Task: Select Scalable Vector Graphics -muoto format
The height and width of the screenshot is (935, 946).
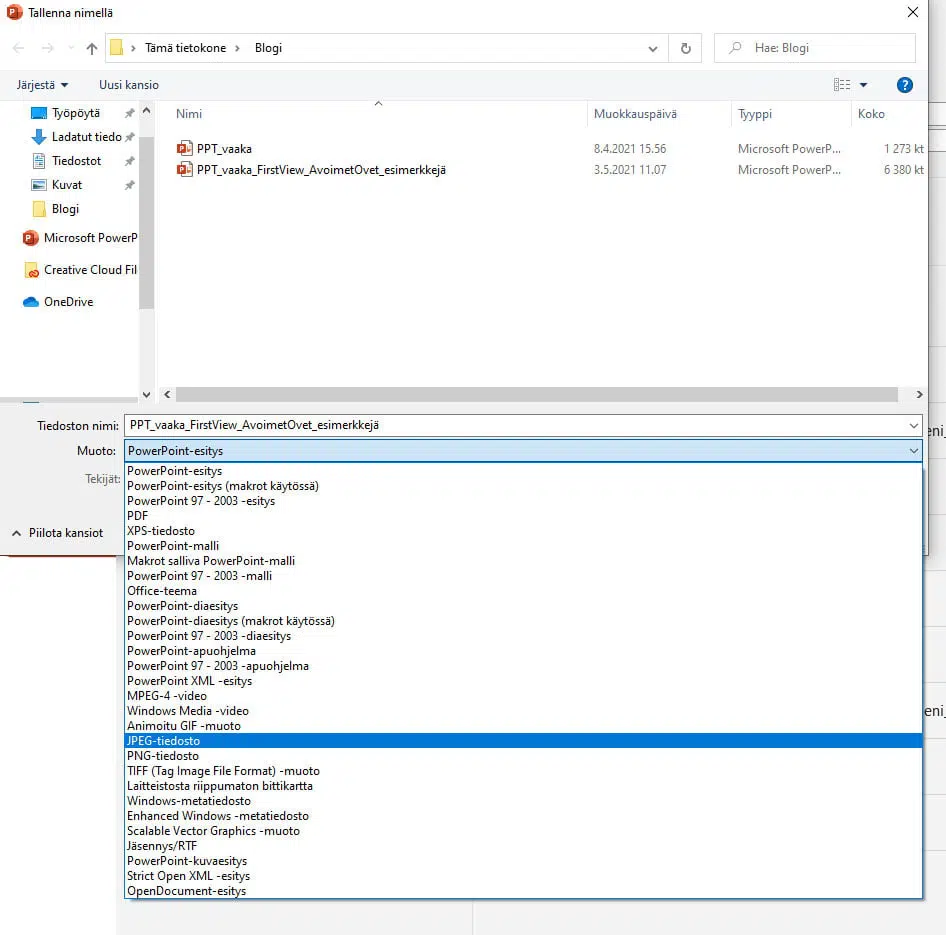Action: tap(523, 831)
